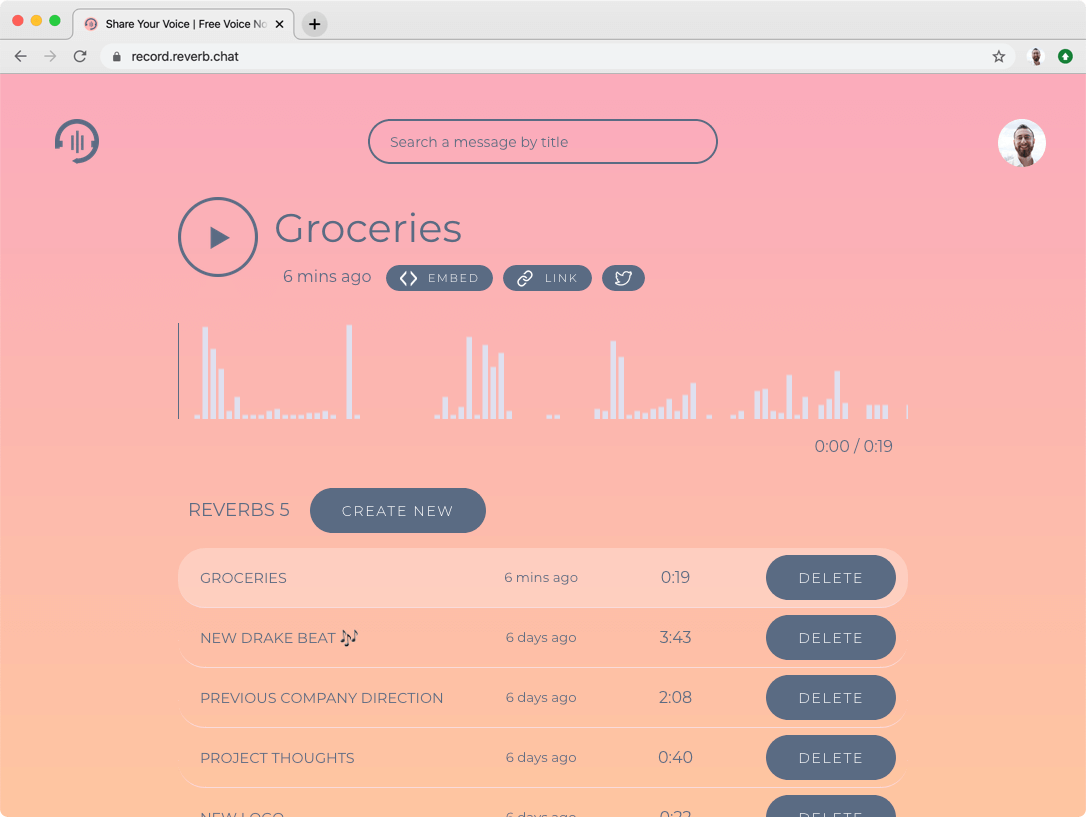Viewport: 1086px width, 817px height.
Task: Click the green browser extension icon
Action: [x=1063, y=57]
